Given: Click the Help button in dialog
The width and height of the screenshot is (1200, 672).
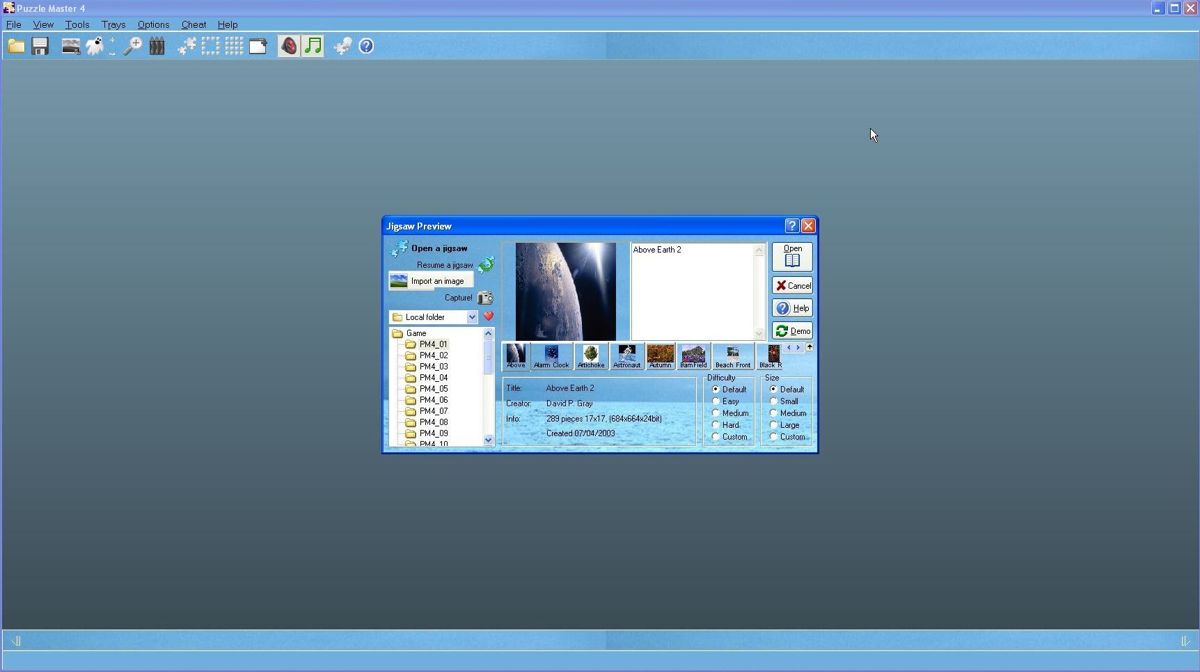Looking at the screenshot, I should [792, 308].
